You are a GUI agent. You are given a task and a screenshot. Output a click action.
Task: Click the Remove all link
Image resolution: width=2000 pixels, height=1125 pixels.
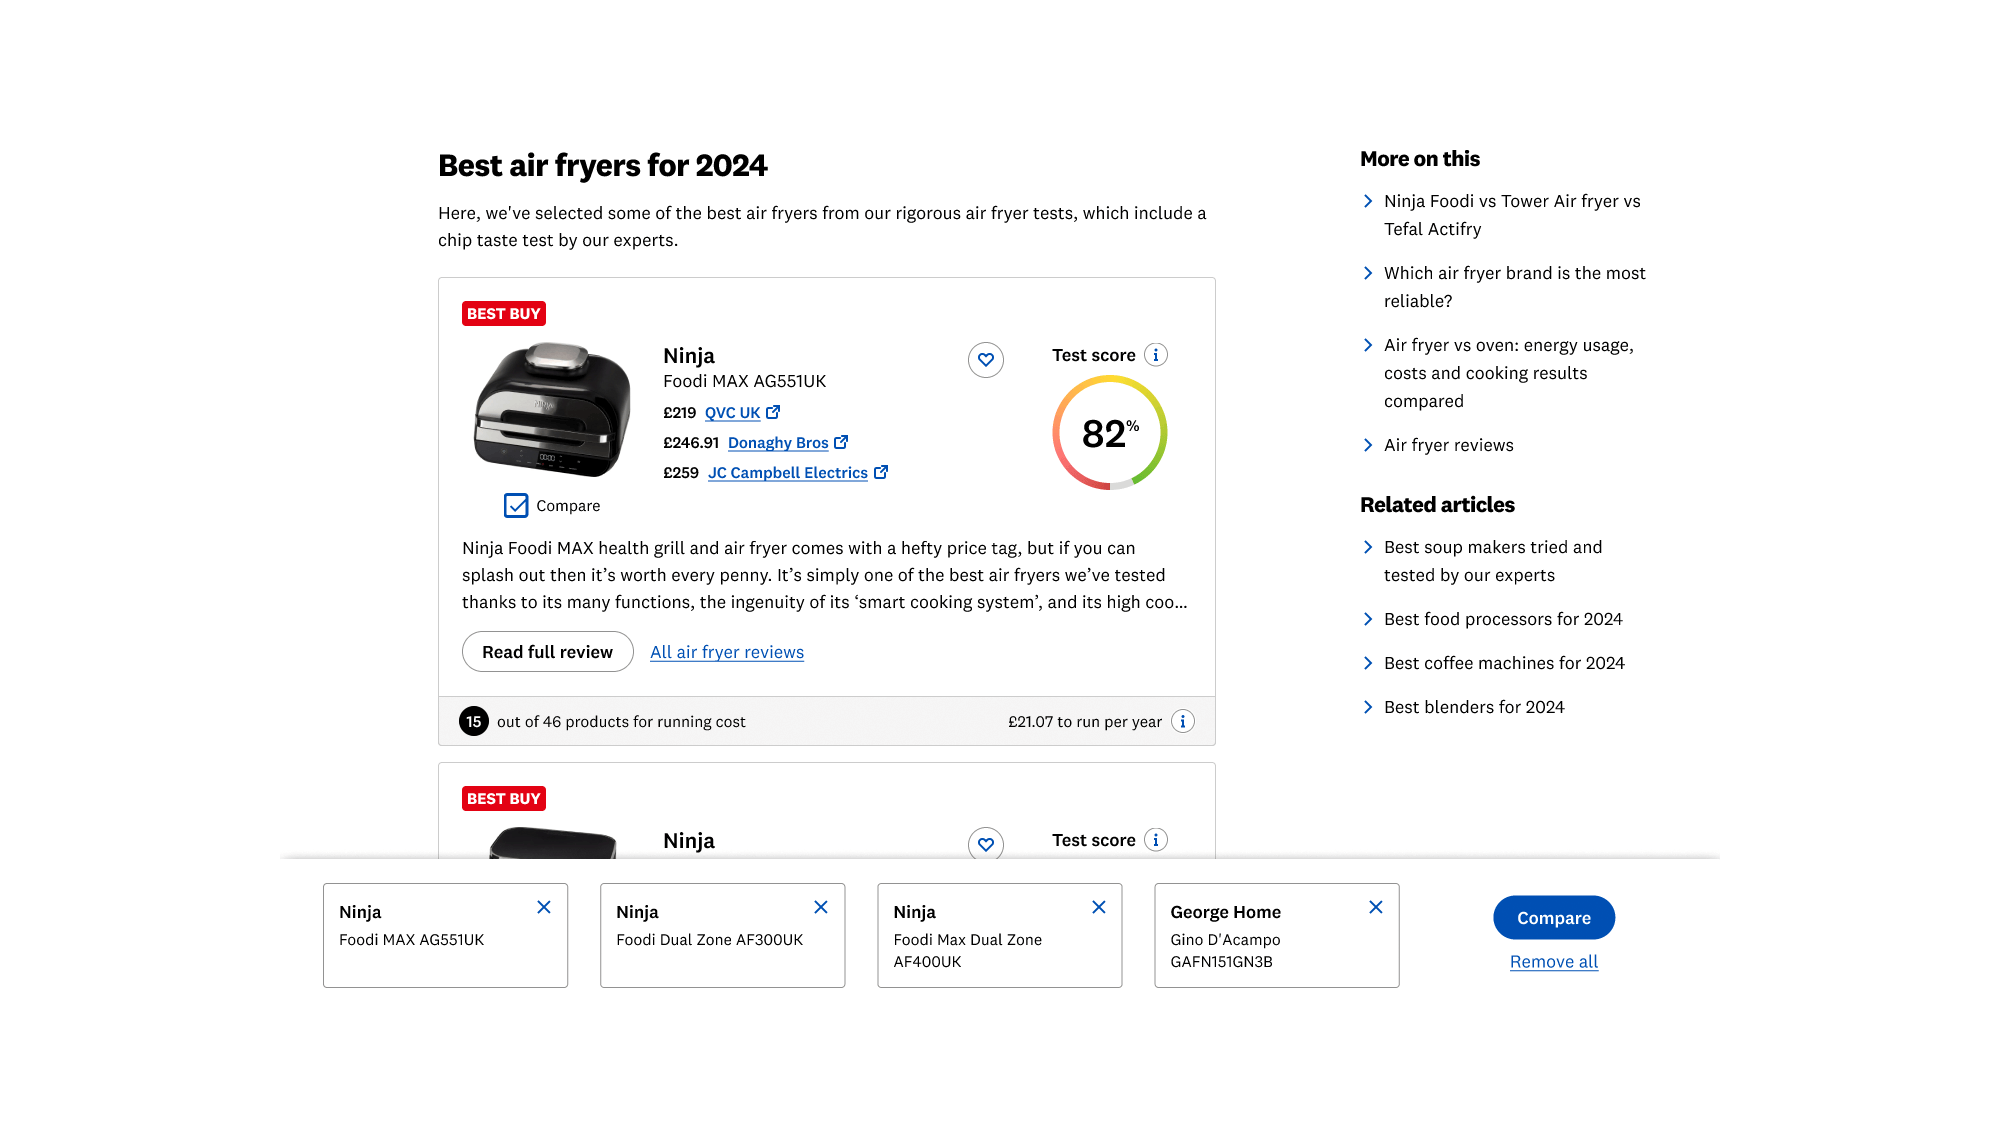[1553, 961]
